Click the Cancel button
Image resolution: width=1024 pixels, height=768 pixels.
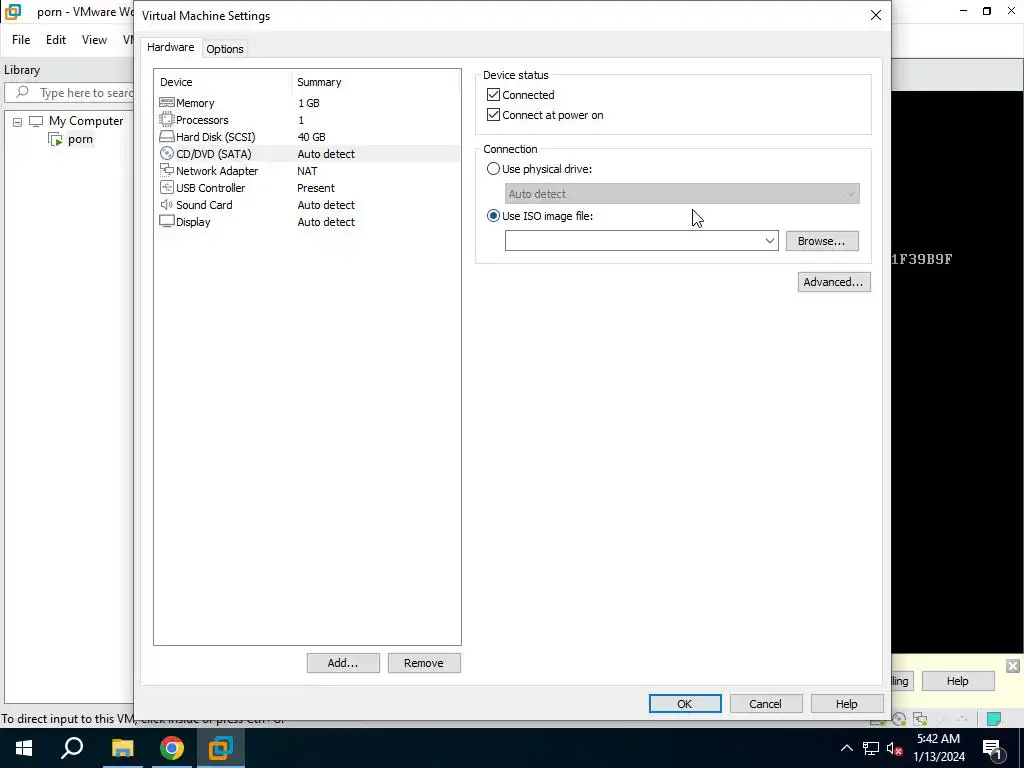tap(765, 703)
